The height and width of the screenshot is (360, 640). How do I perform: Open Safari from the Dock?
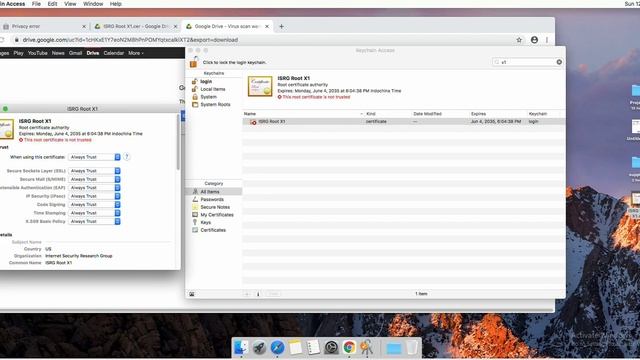coord(277,348)
